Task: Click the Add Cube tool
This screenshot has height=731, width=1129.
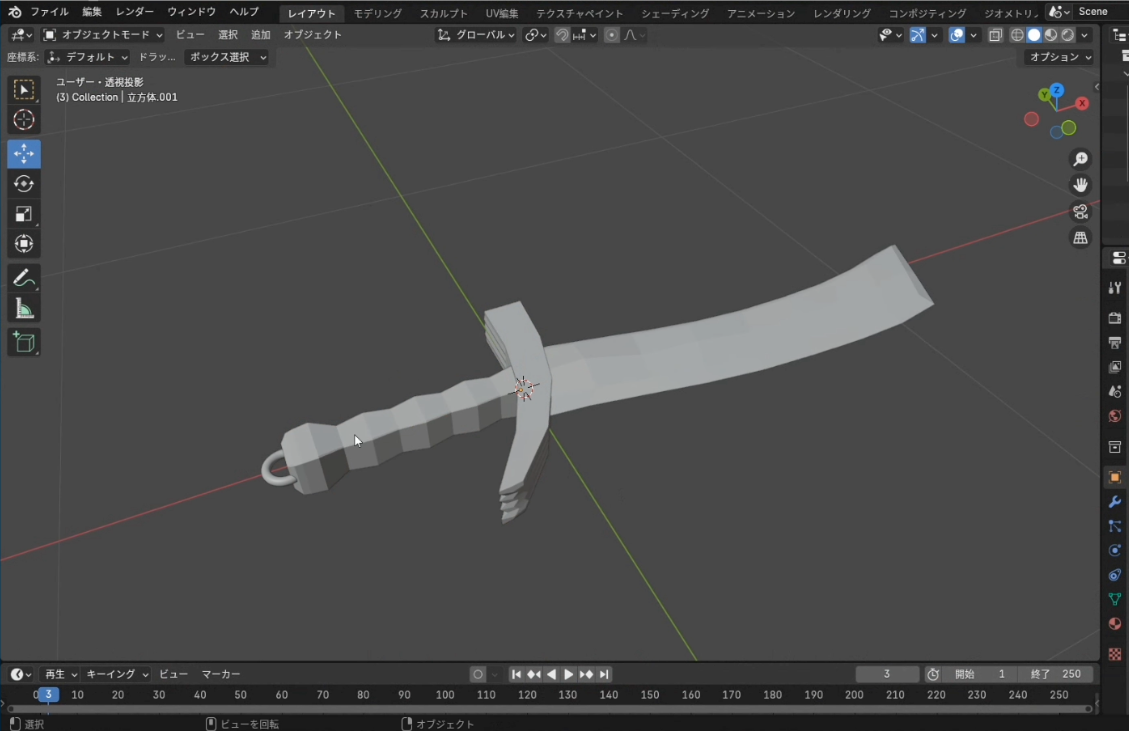Action: pos(24,343)
